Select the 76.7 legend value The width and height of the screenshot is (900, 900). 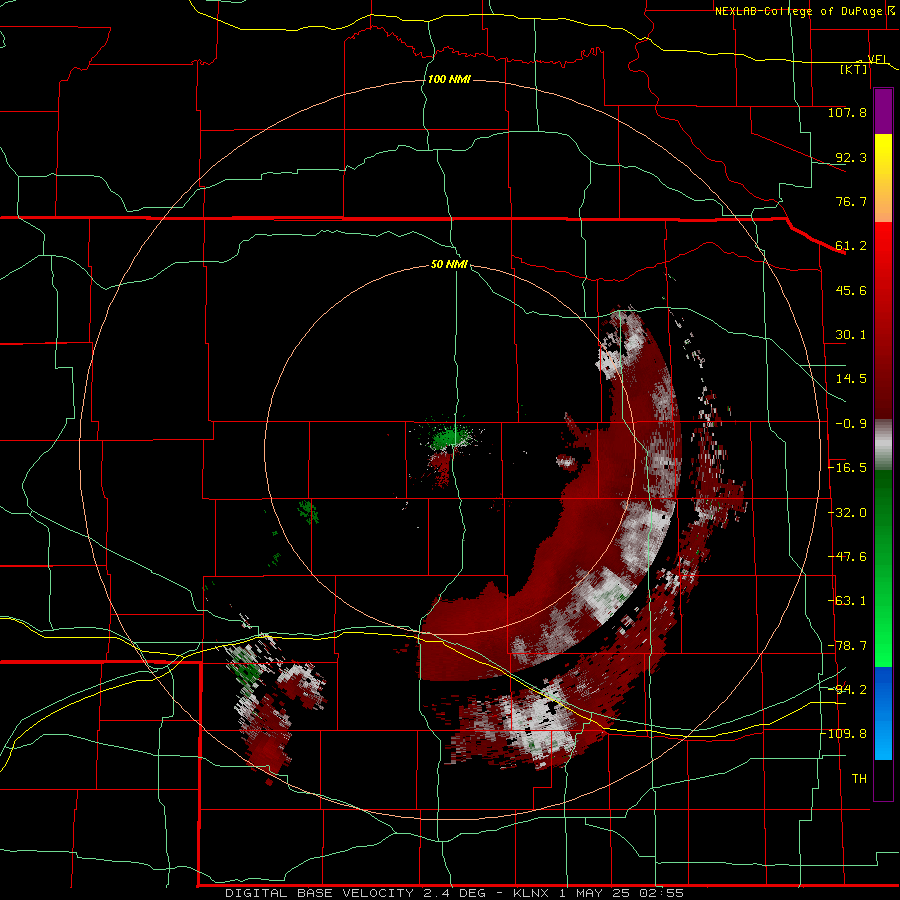point(851,201)
